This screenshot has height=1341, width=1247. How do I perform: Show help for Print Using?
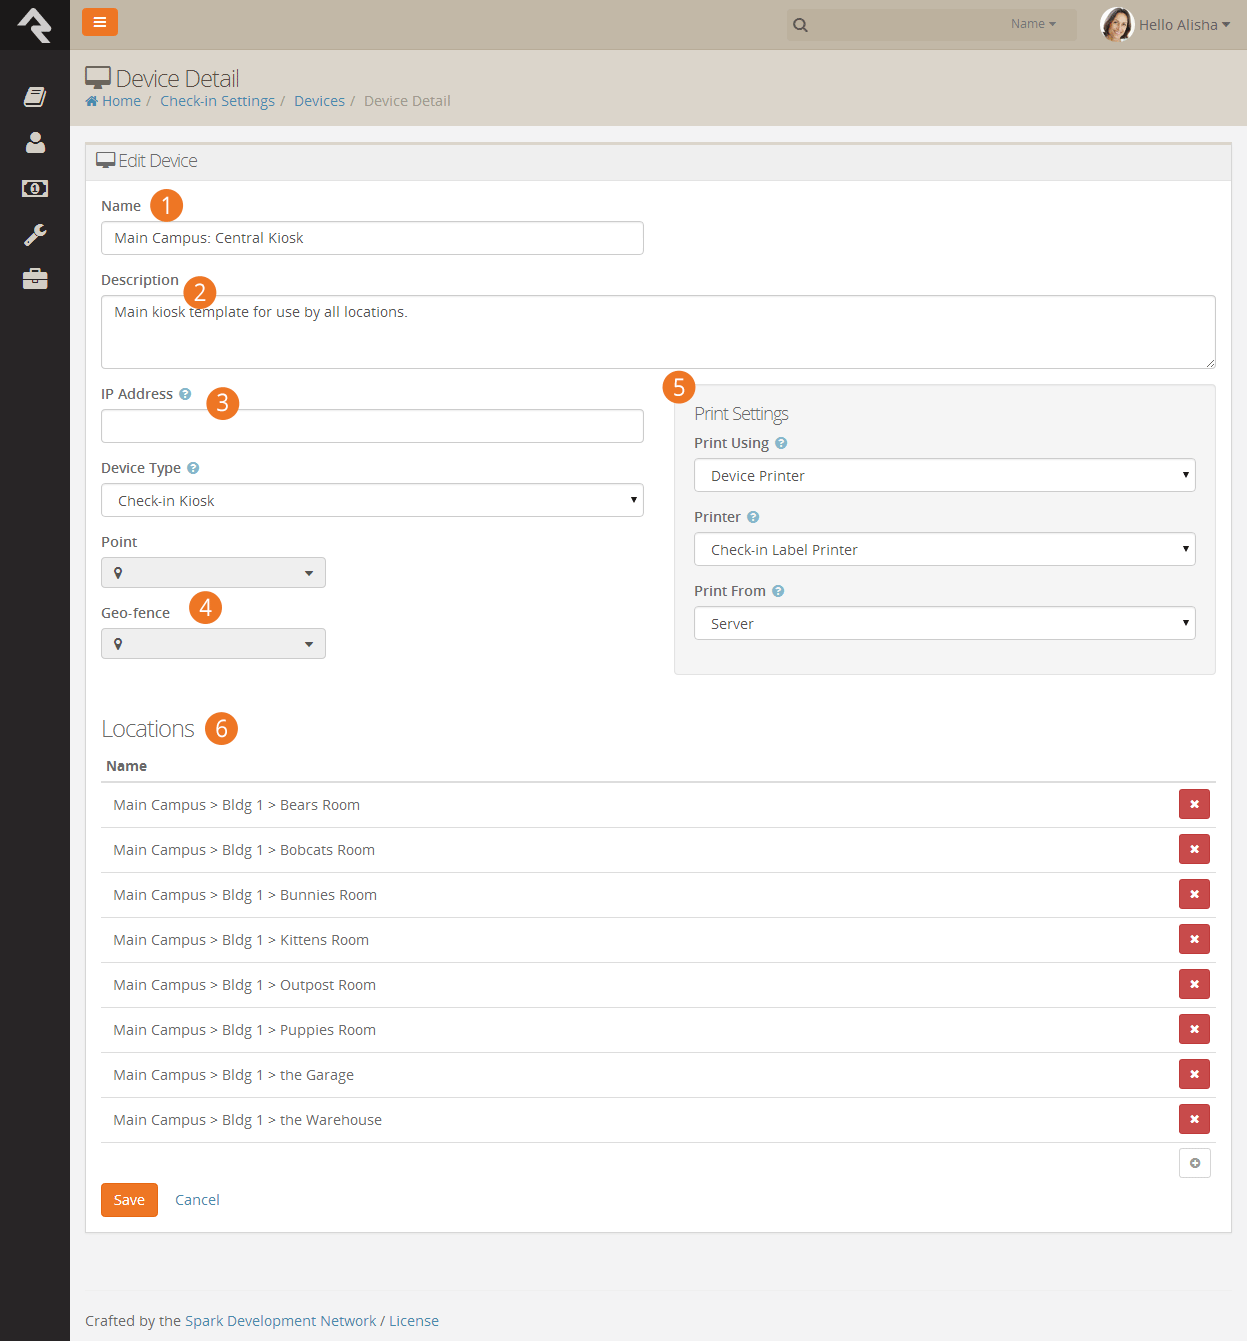[x=781, y=443]
